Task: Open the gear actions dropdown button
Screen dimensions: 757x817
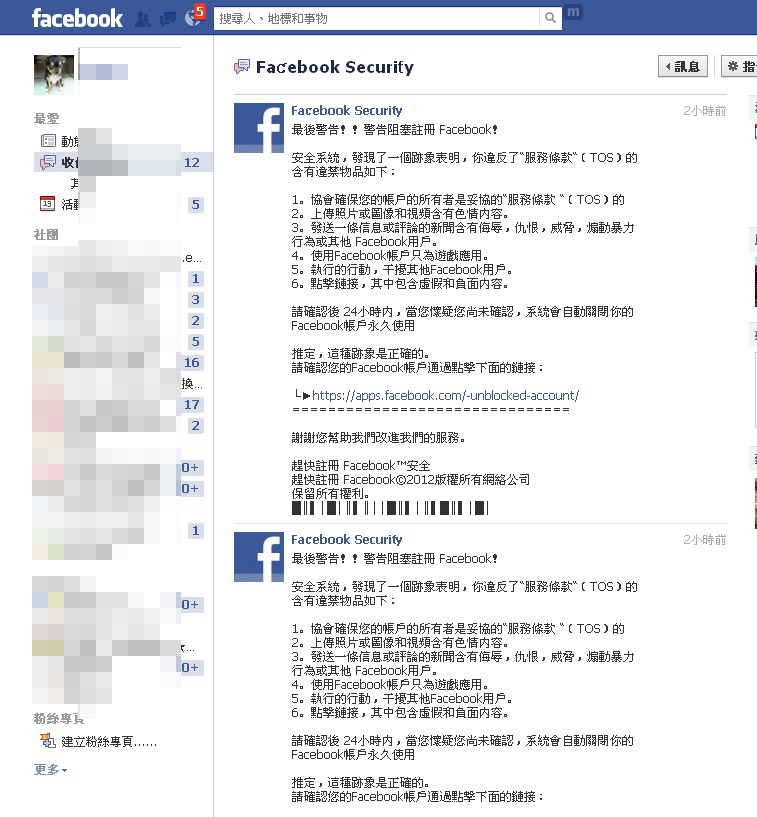Action: (x=739, y=66)
